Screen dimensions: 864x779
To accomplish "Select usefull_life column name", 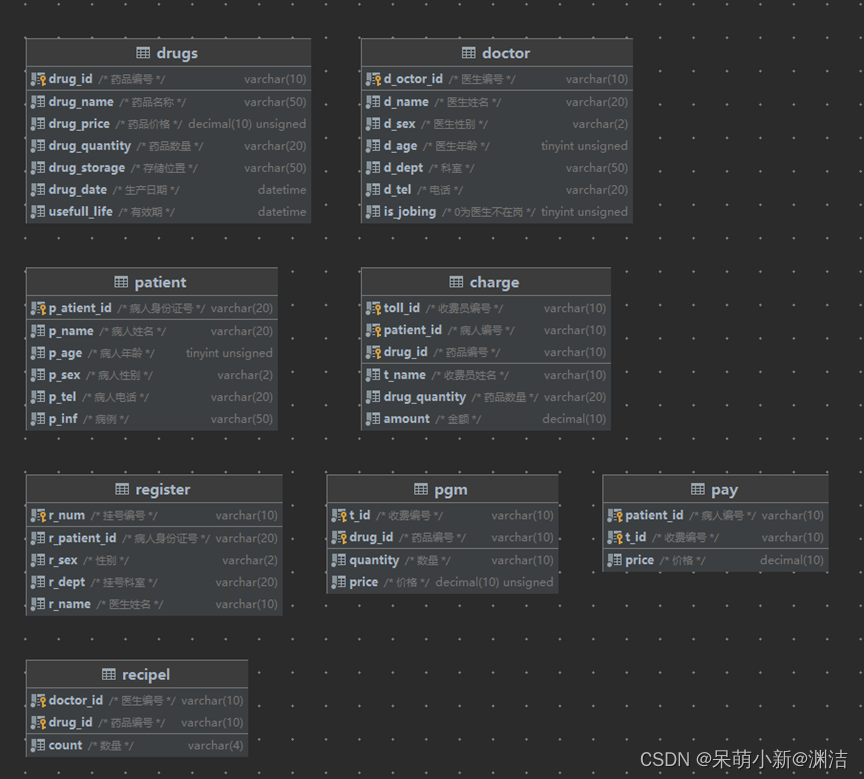I will coord(80,212).
